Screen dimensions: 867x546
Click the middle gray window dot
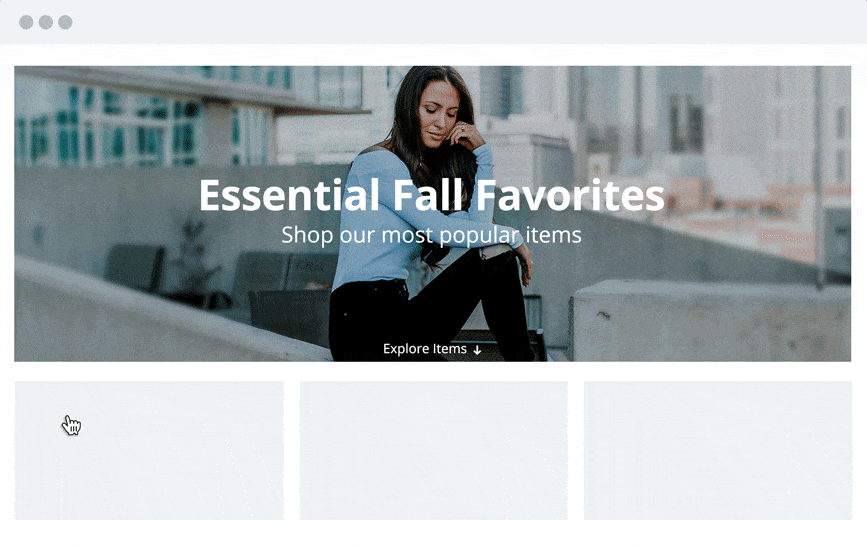pyautogui.click(x=46, y=22)
